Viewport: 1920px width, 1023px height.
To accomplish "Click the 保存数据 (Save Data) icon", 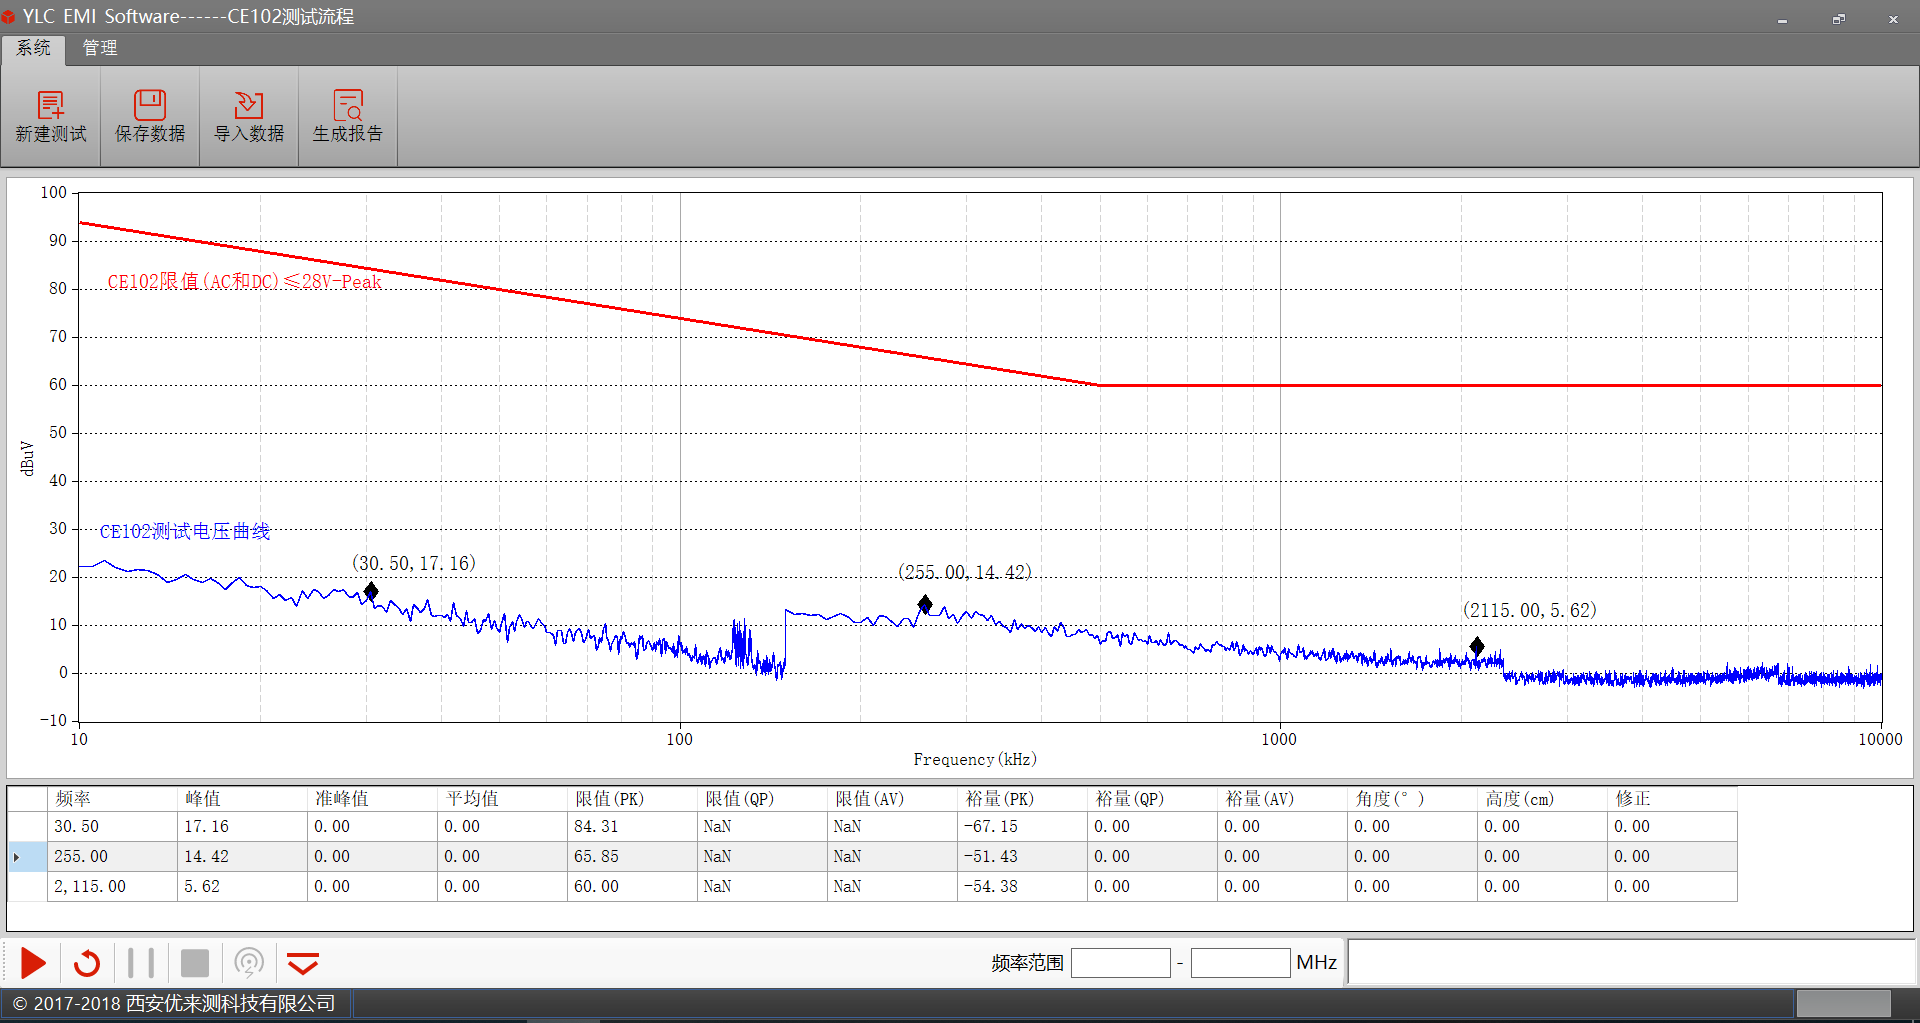I will click(150, 106).
